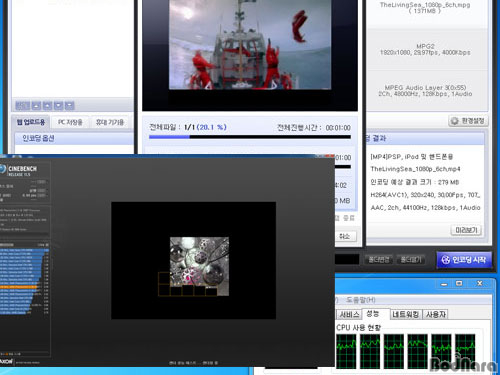Viewport: 500px width, 375px height.
Task: Click the 폴더열기 button
Action: pyautogui.click(x=411, y=260)
